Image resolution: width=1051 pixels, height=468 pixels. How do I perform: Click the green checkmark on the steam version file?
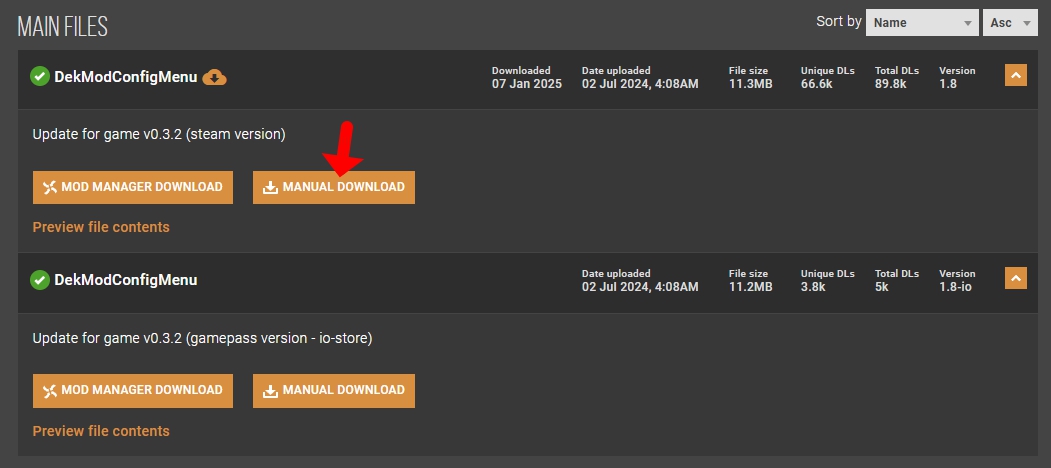coord(40,76)
